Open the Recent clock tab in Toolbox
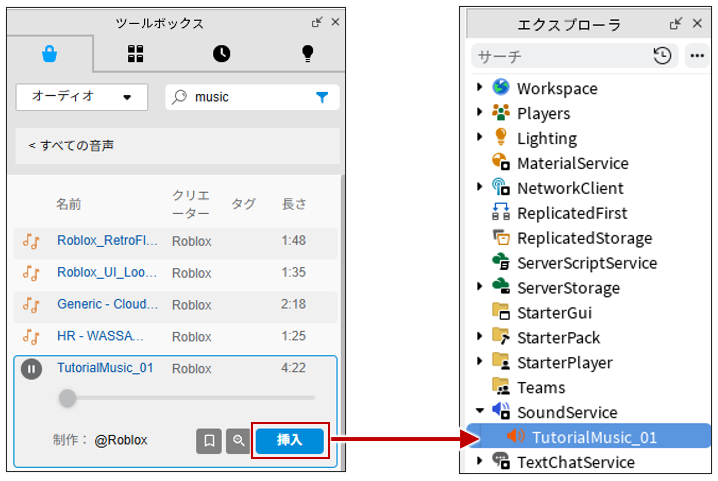 [221, 54]
